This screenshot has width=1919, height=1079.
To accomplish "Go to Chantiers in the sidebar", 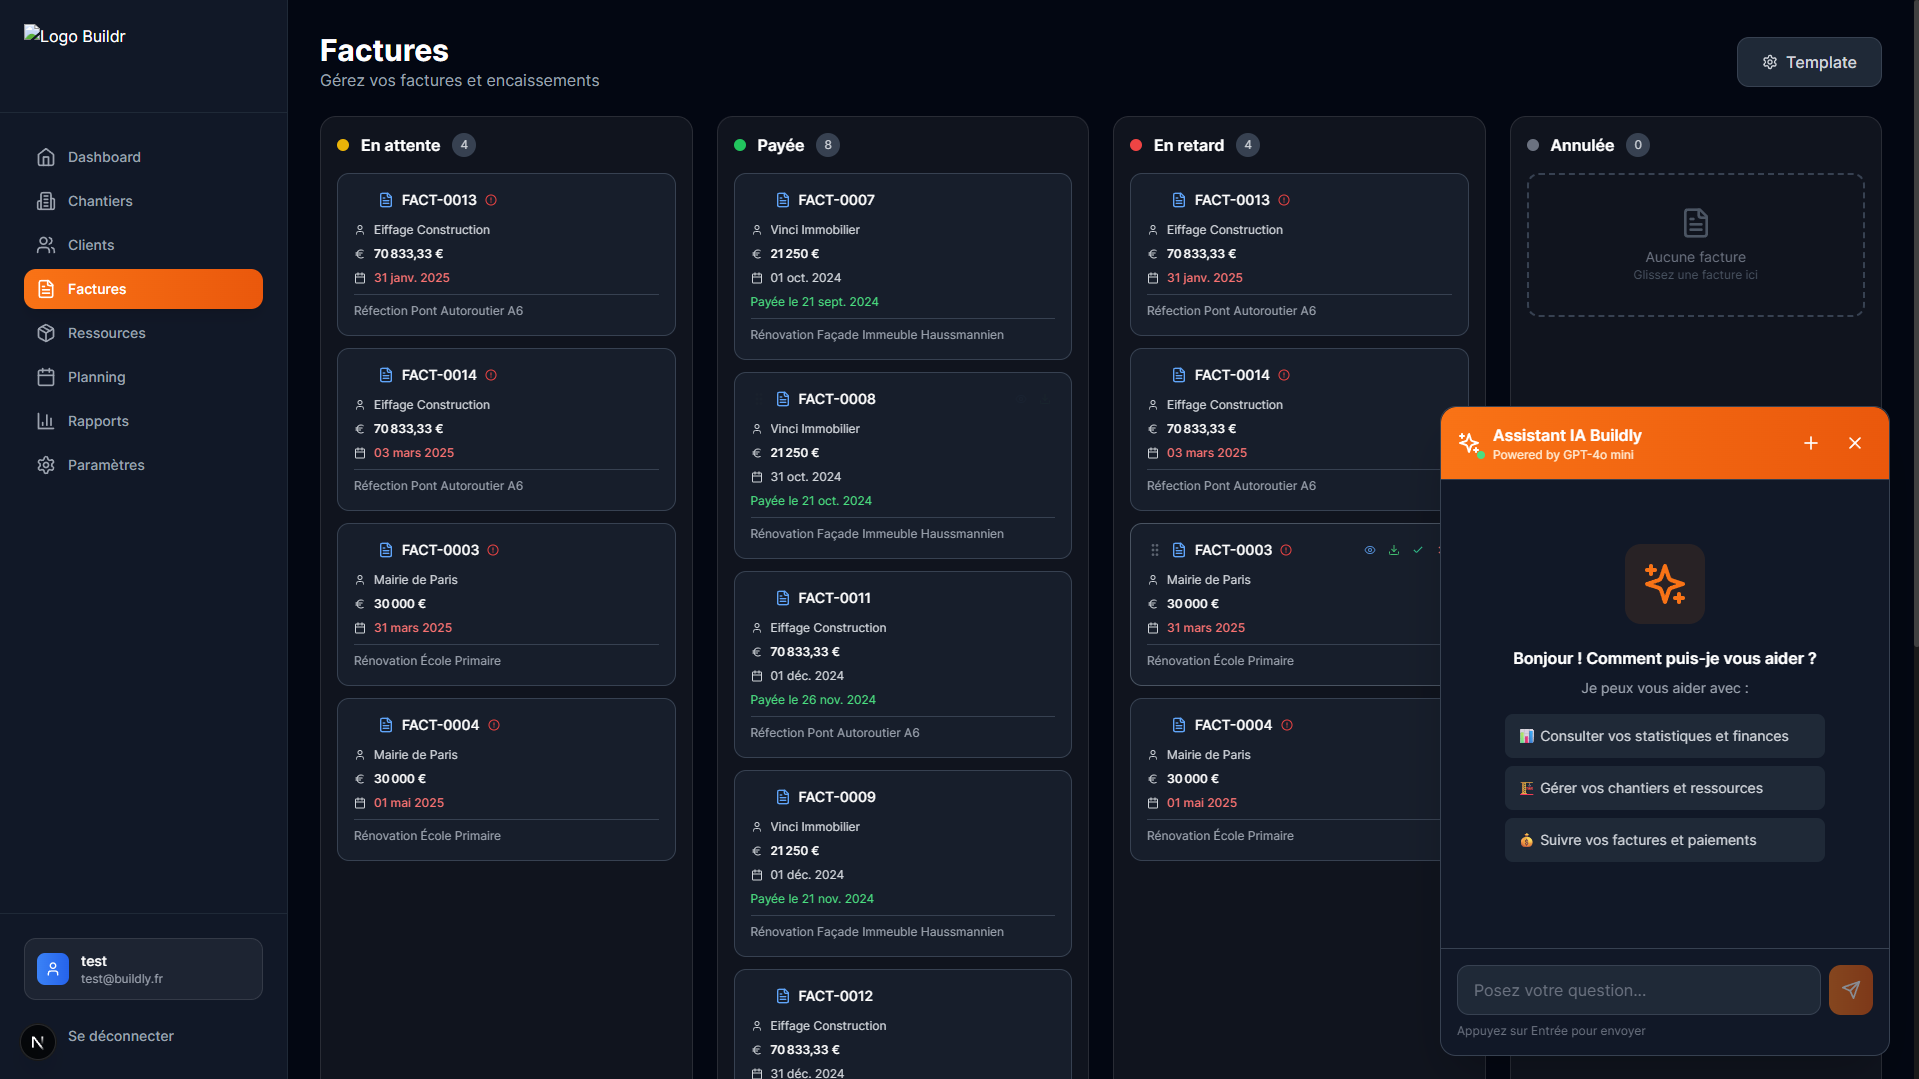I will tap(100, 201).
